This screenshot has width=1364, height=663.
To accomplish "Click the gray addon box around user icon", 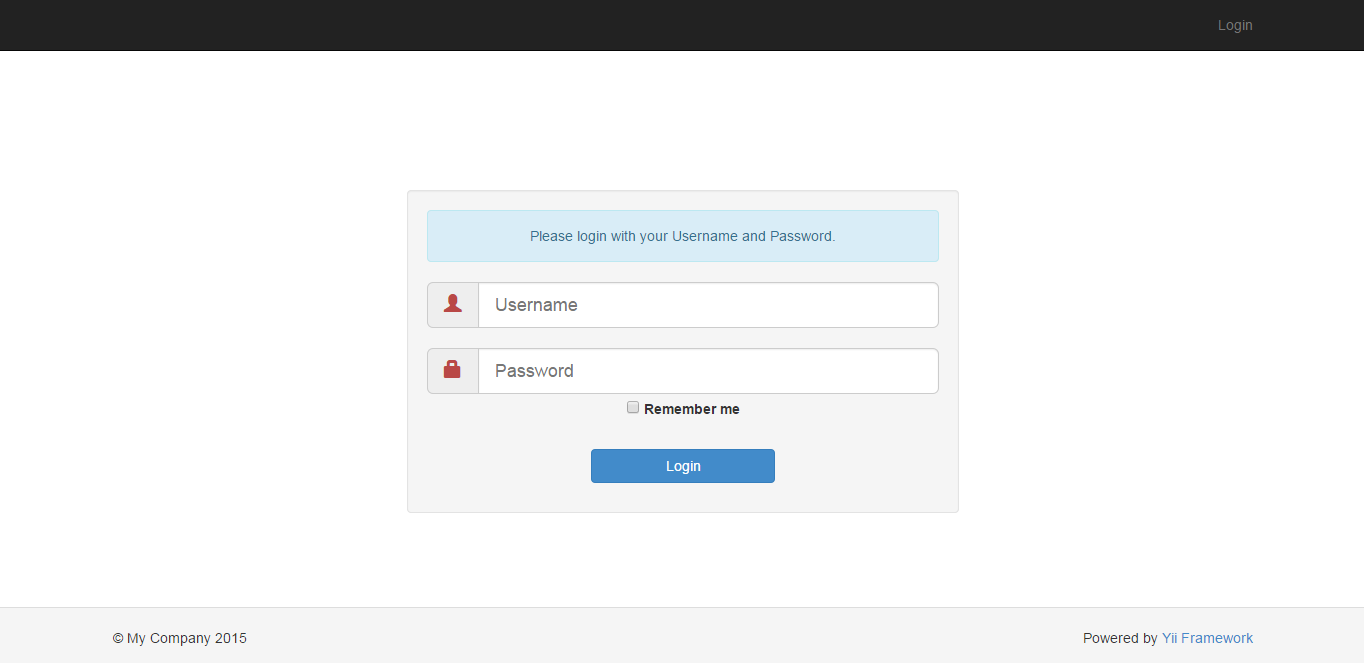I will [x=453, y=305].
